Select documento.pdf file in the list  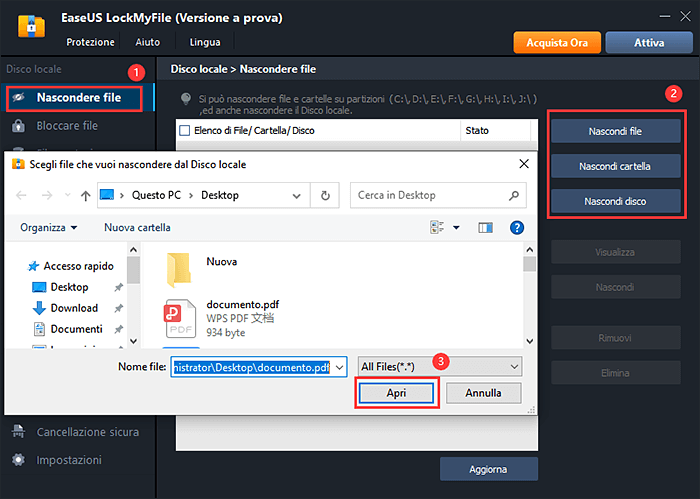coord(223,318)
